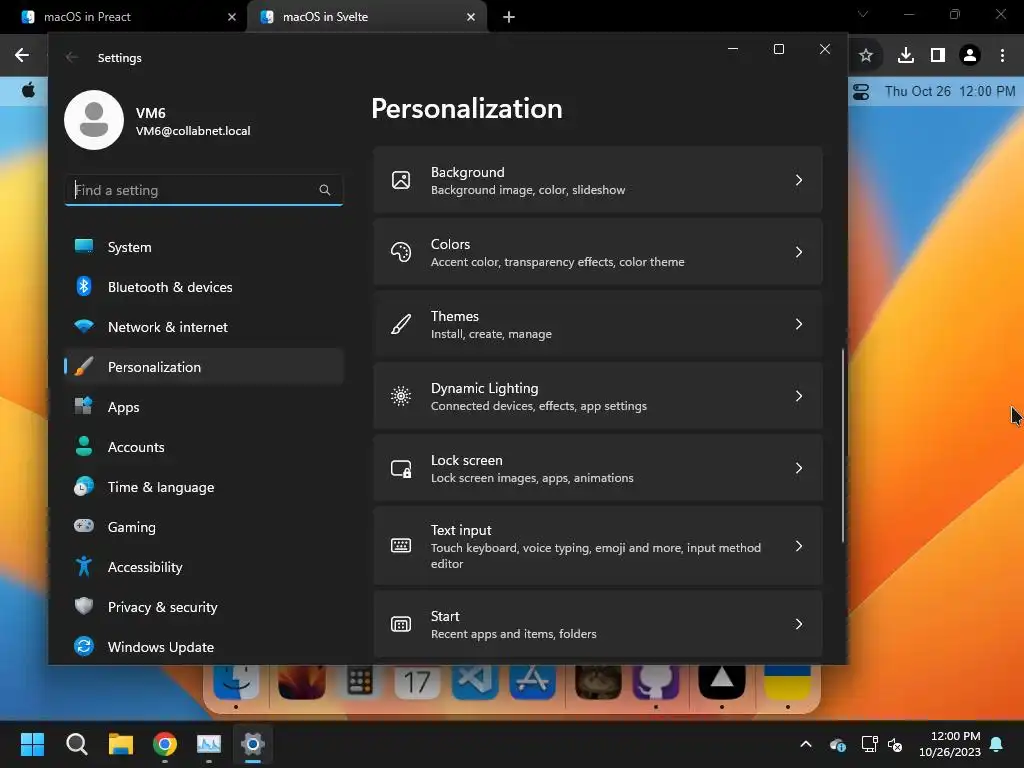The width and height of the screenshot is (1024, 768).
Task: Toggle Chrome side panel
Action: coord(938,56)
